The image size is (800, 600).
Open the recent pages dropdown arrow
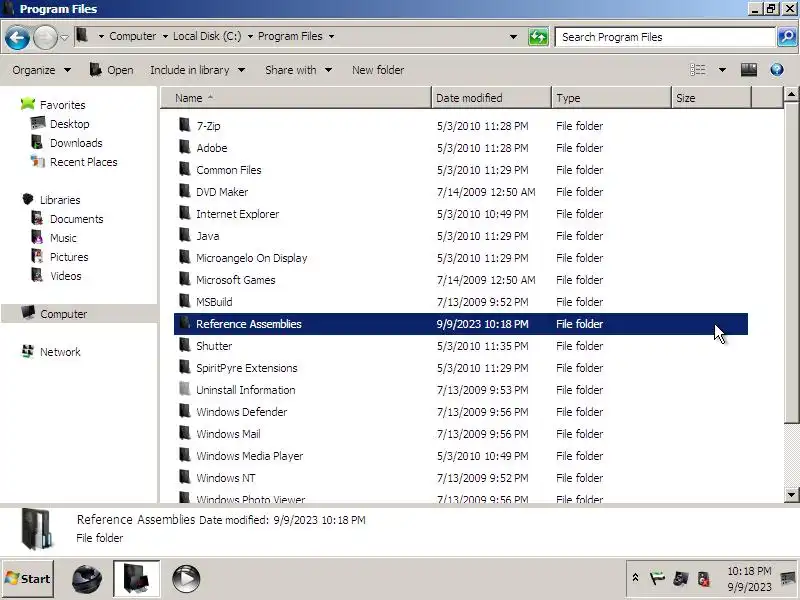(x=64, y=37)
